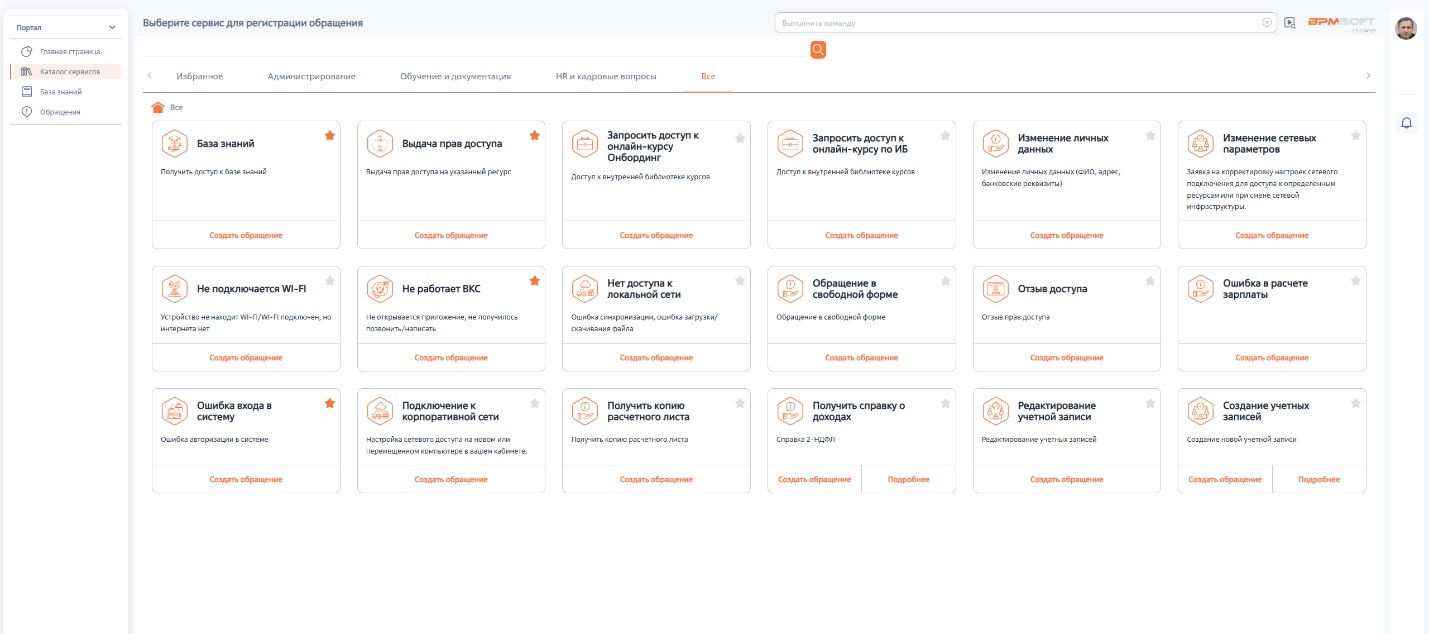Unfavorite the 'Не работает ВКС' star
The height and width of the screenshot is (634, 1429).
pyautogui.click(x=534, y=281)
